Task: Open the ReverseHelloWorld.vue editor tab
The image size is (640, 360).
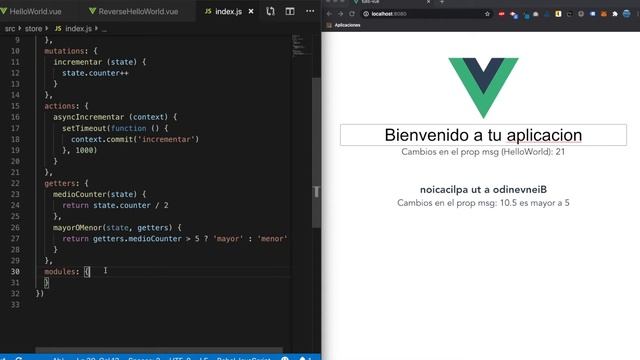Action: point(138,11)
